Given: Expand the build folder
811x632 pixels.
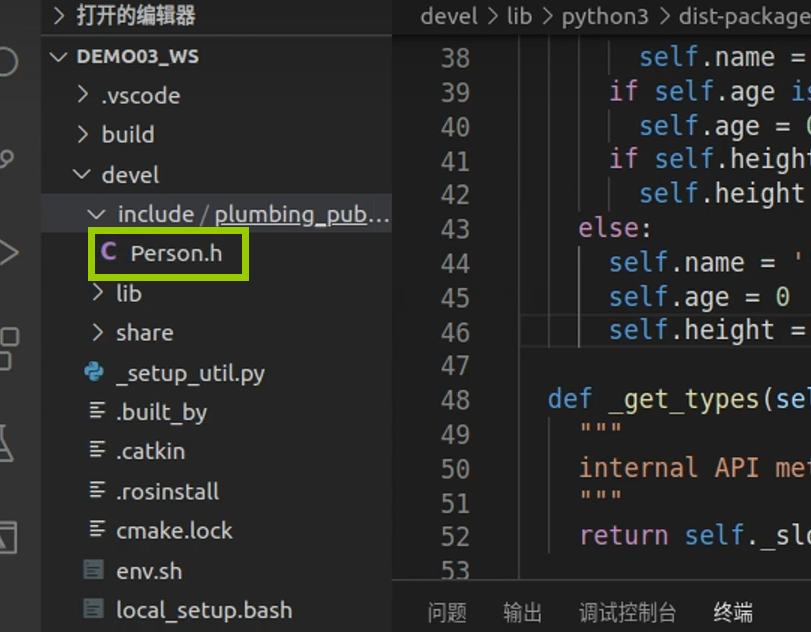Looking at the screenshot, I should tap(127, 134).
